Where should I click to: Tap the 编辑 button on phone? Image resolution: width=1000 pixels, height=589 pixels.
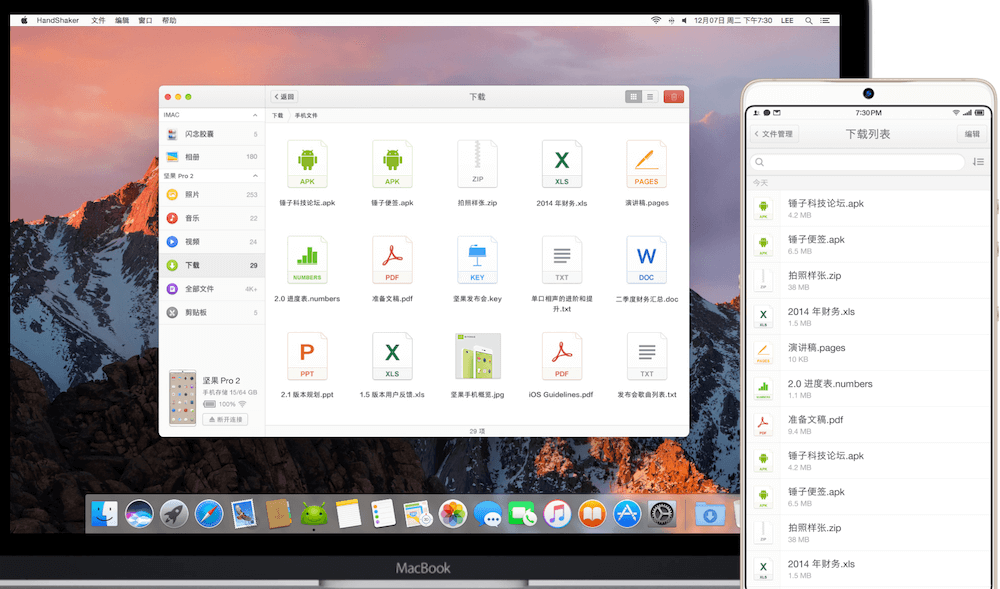(972, 134)
